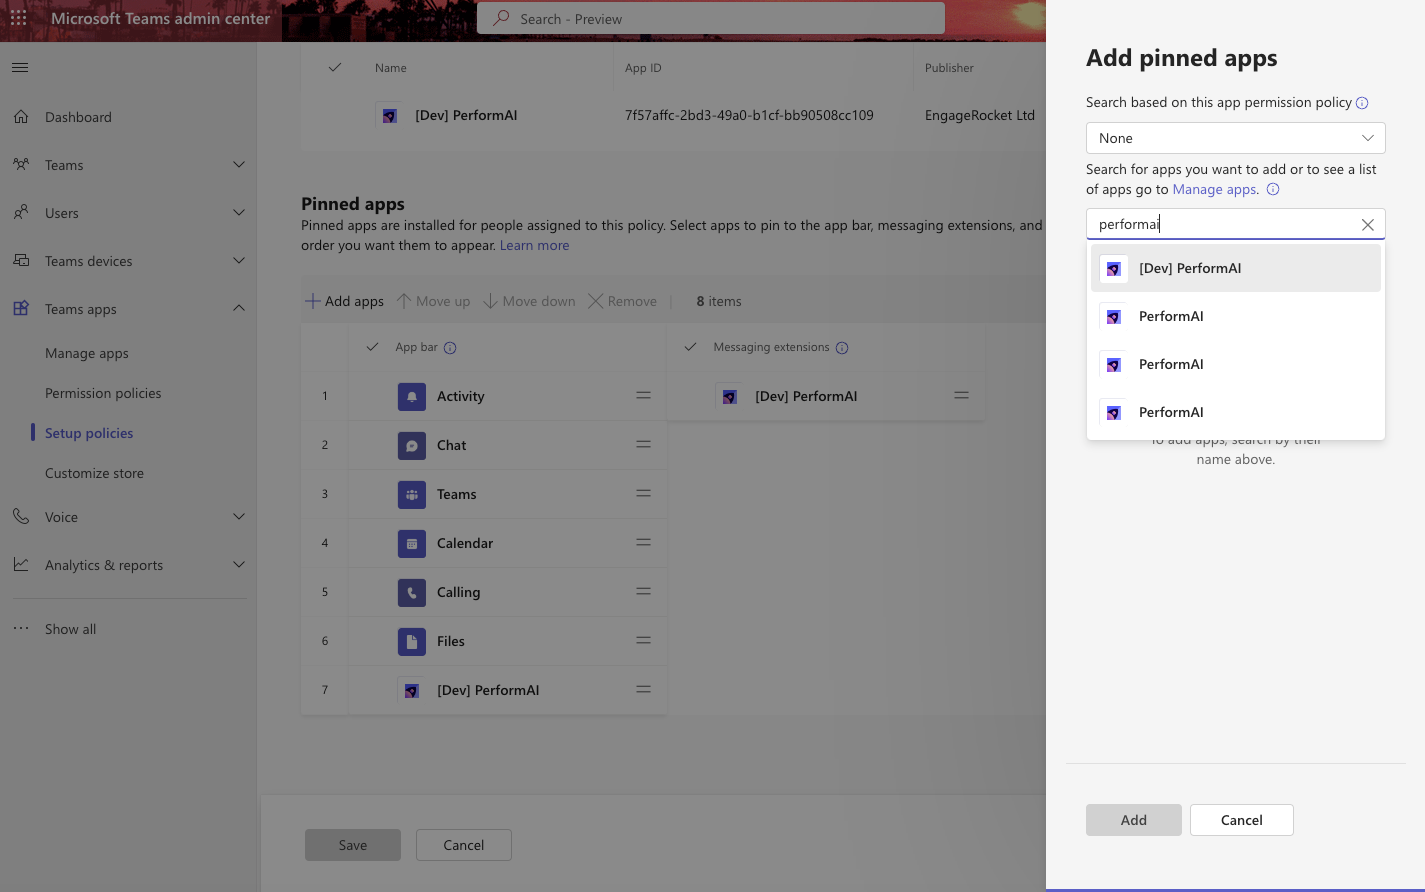1425x892 pixels.
Task: Click the Publisher column header
Action: (x=949, y=68)
